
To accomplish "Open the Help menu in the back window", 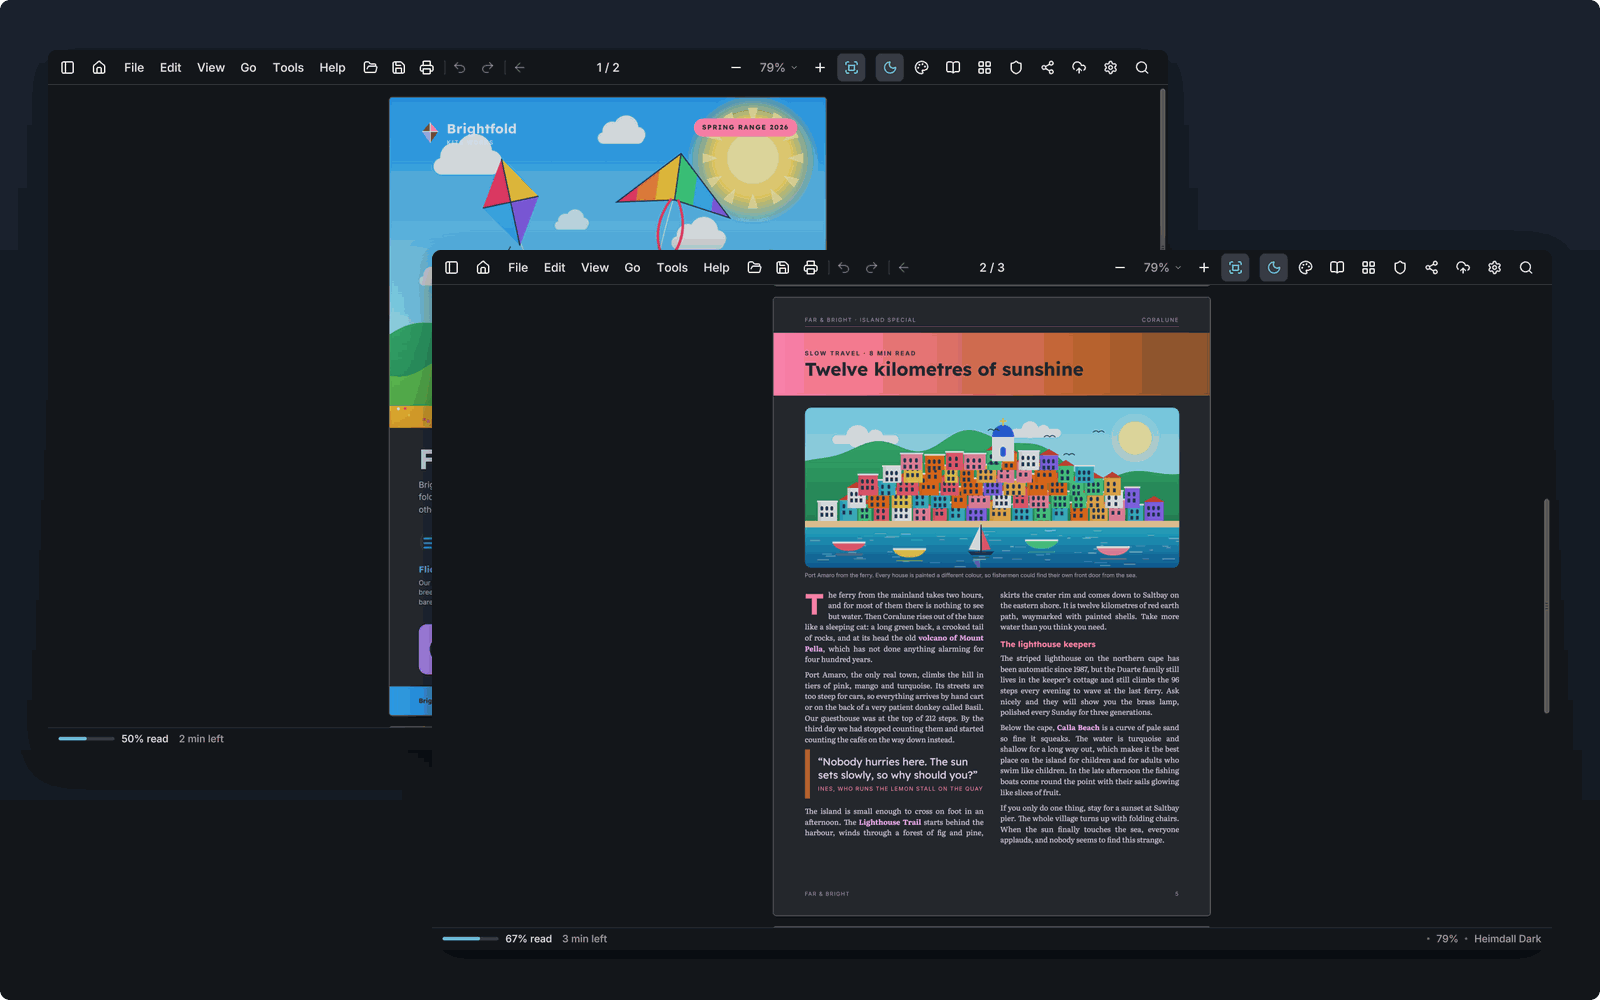I will click(332, 68).
